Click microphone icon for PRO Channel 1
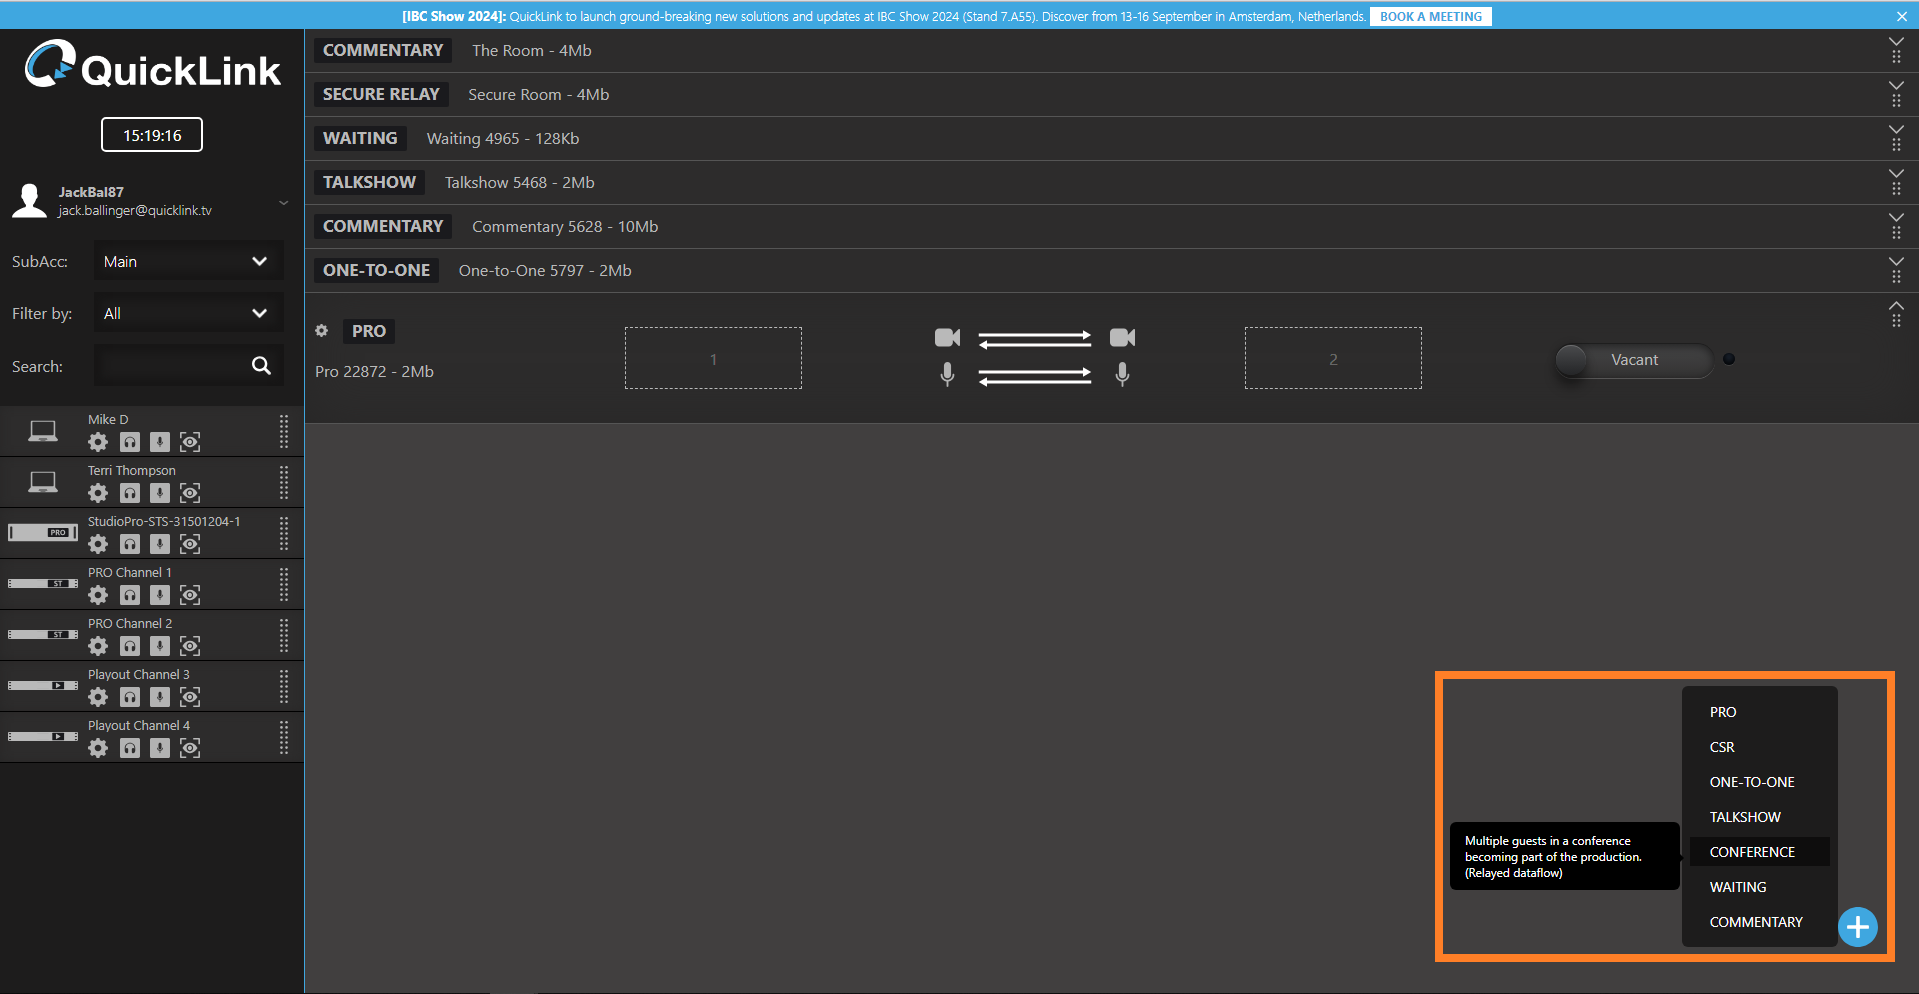The height and width of the screenshot is (994, 1919). 160,595
